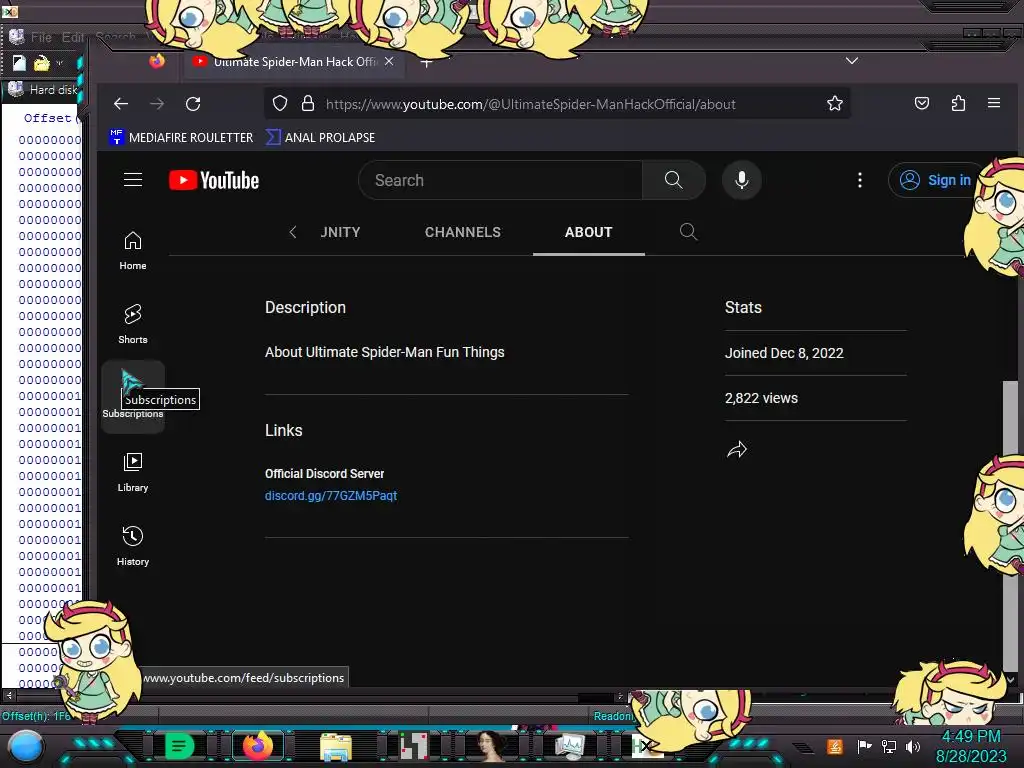The image size is (1024, 768).
Task: Click the share arrow under Stats
Action: 737,449
